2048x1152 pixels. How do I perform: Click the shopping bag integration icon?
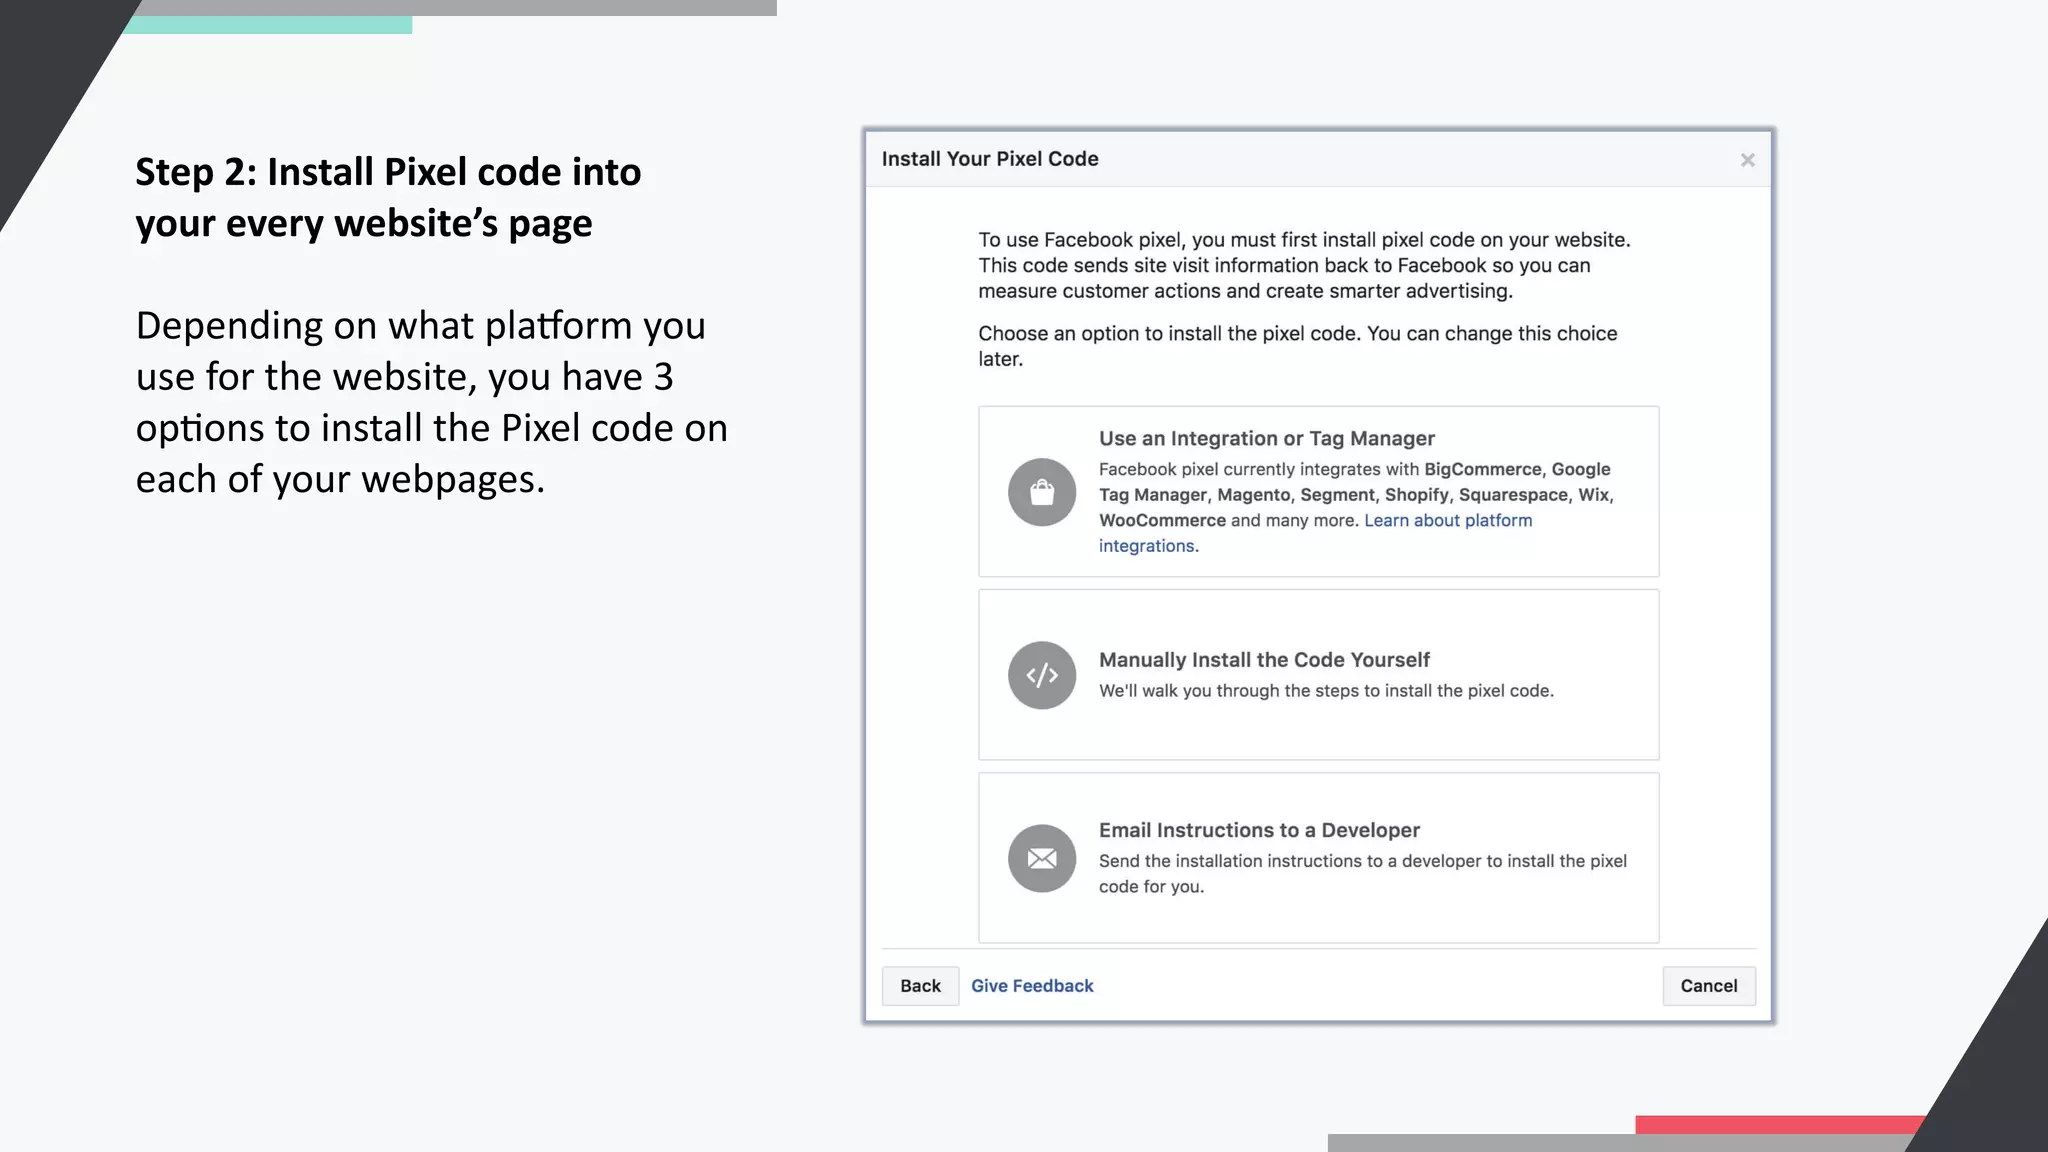click(1041, 492)
